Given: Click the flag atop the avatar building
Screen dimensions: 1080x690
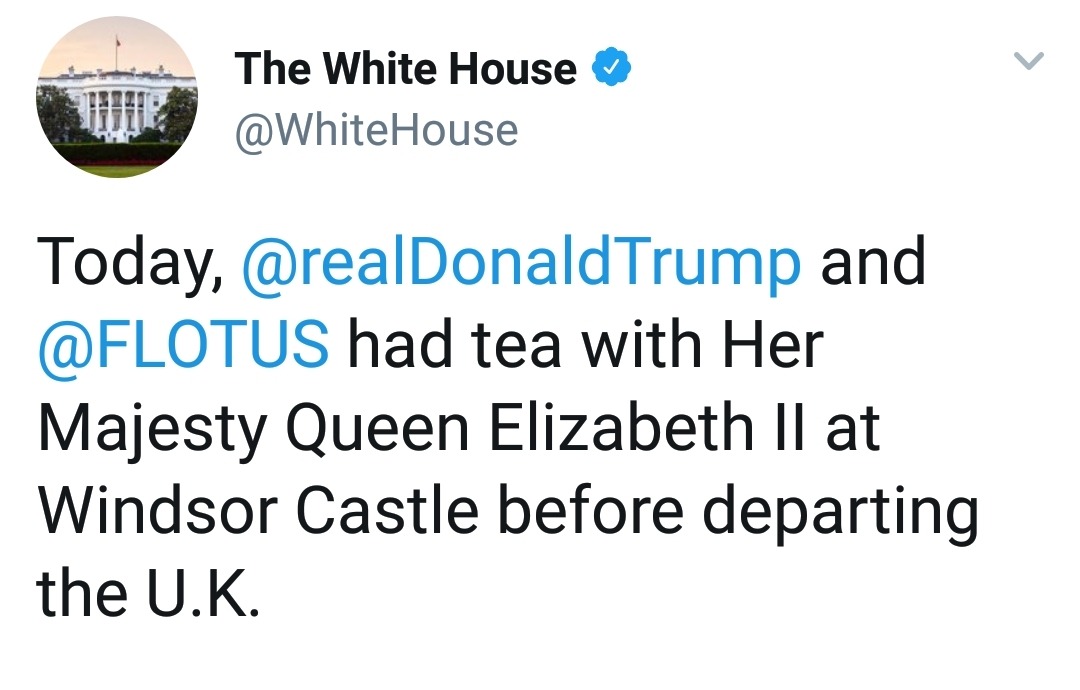Looking at the screenshot, I should tap(117, 43).
